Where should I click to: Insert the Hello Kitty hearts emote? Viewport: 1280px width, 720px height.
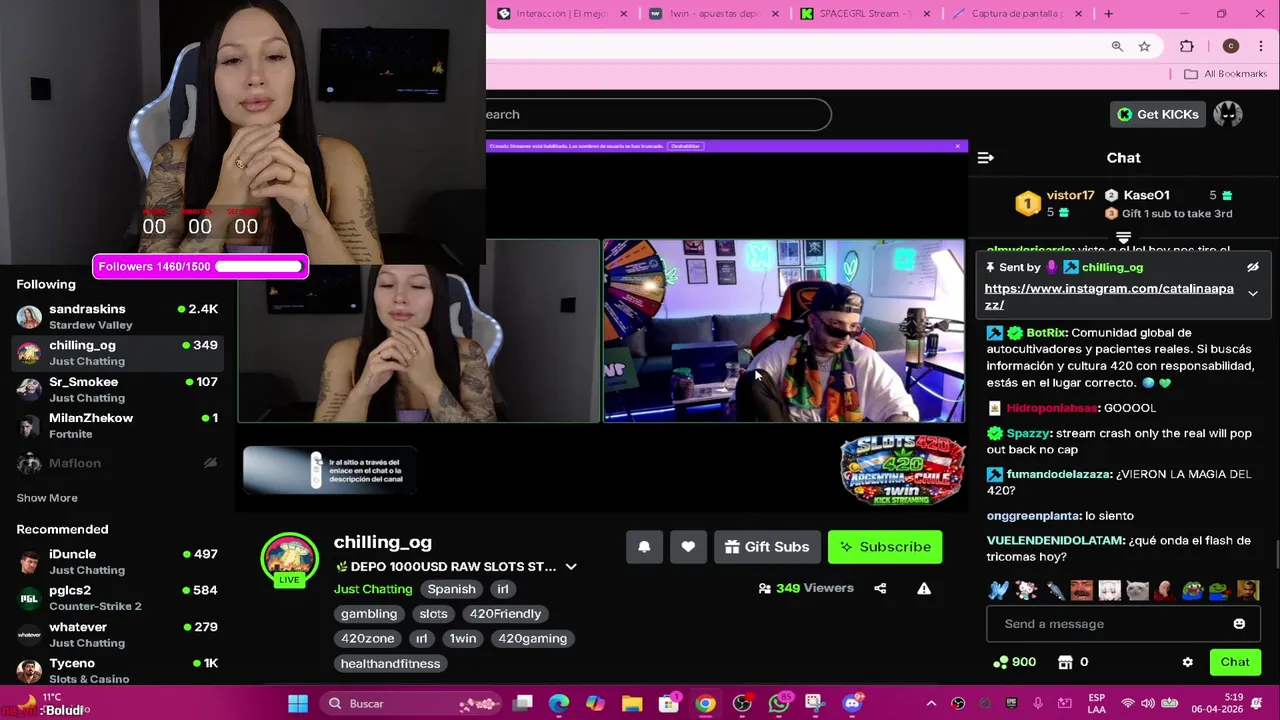1026,590
